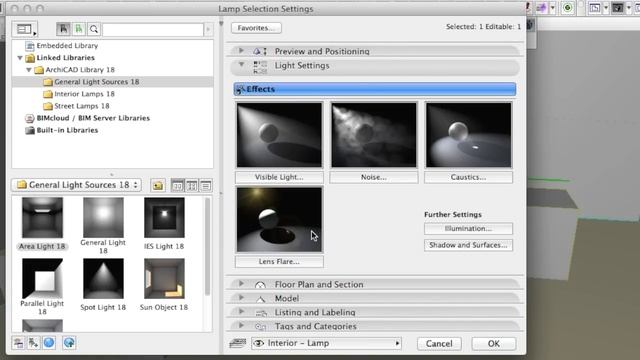640x360 pixels.
Task: Click the Lens Flare preview image
Action: tap(280, 220)
